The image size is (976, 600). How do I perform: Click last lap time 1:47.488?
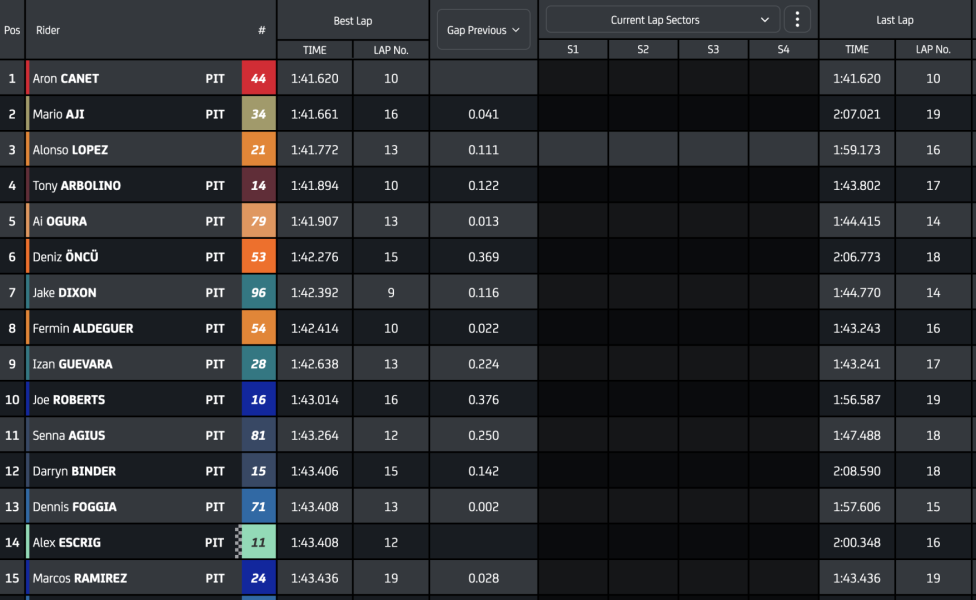[x=856, y=435]
